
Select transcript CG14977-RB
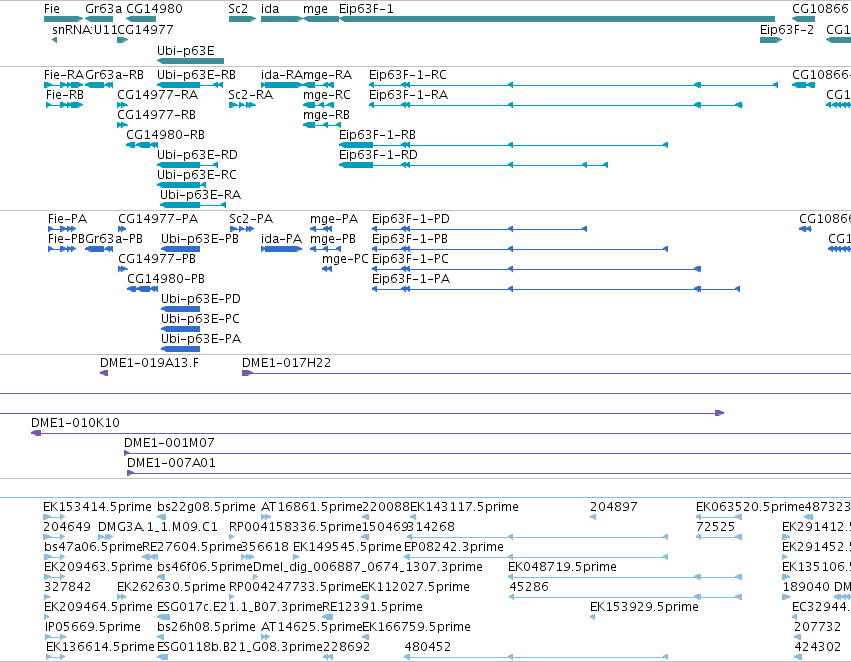(x=123, y=125)
